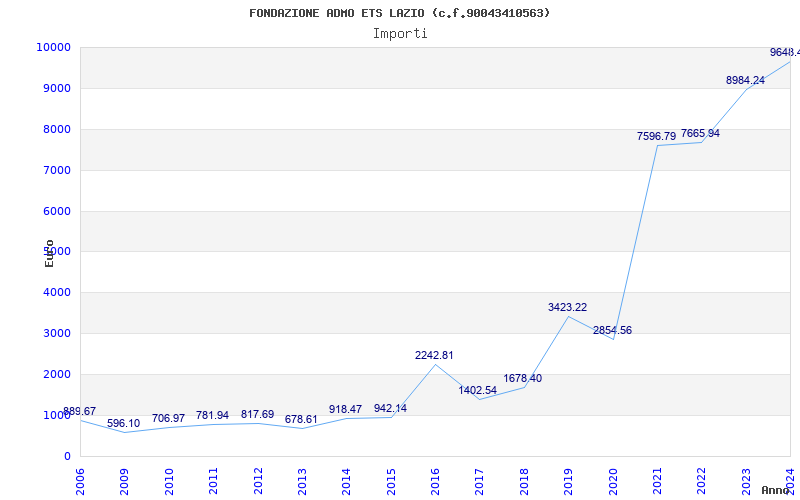Click the Euro y-axis title

[49, 253]
